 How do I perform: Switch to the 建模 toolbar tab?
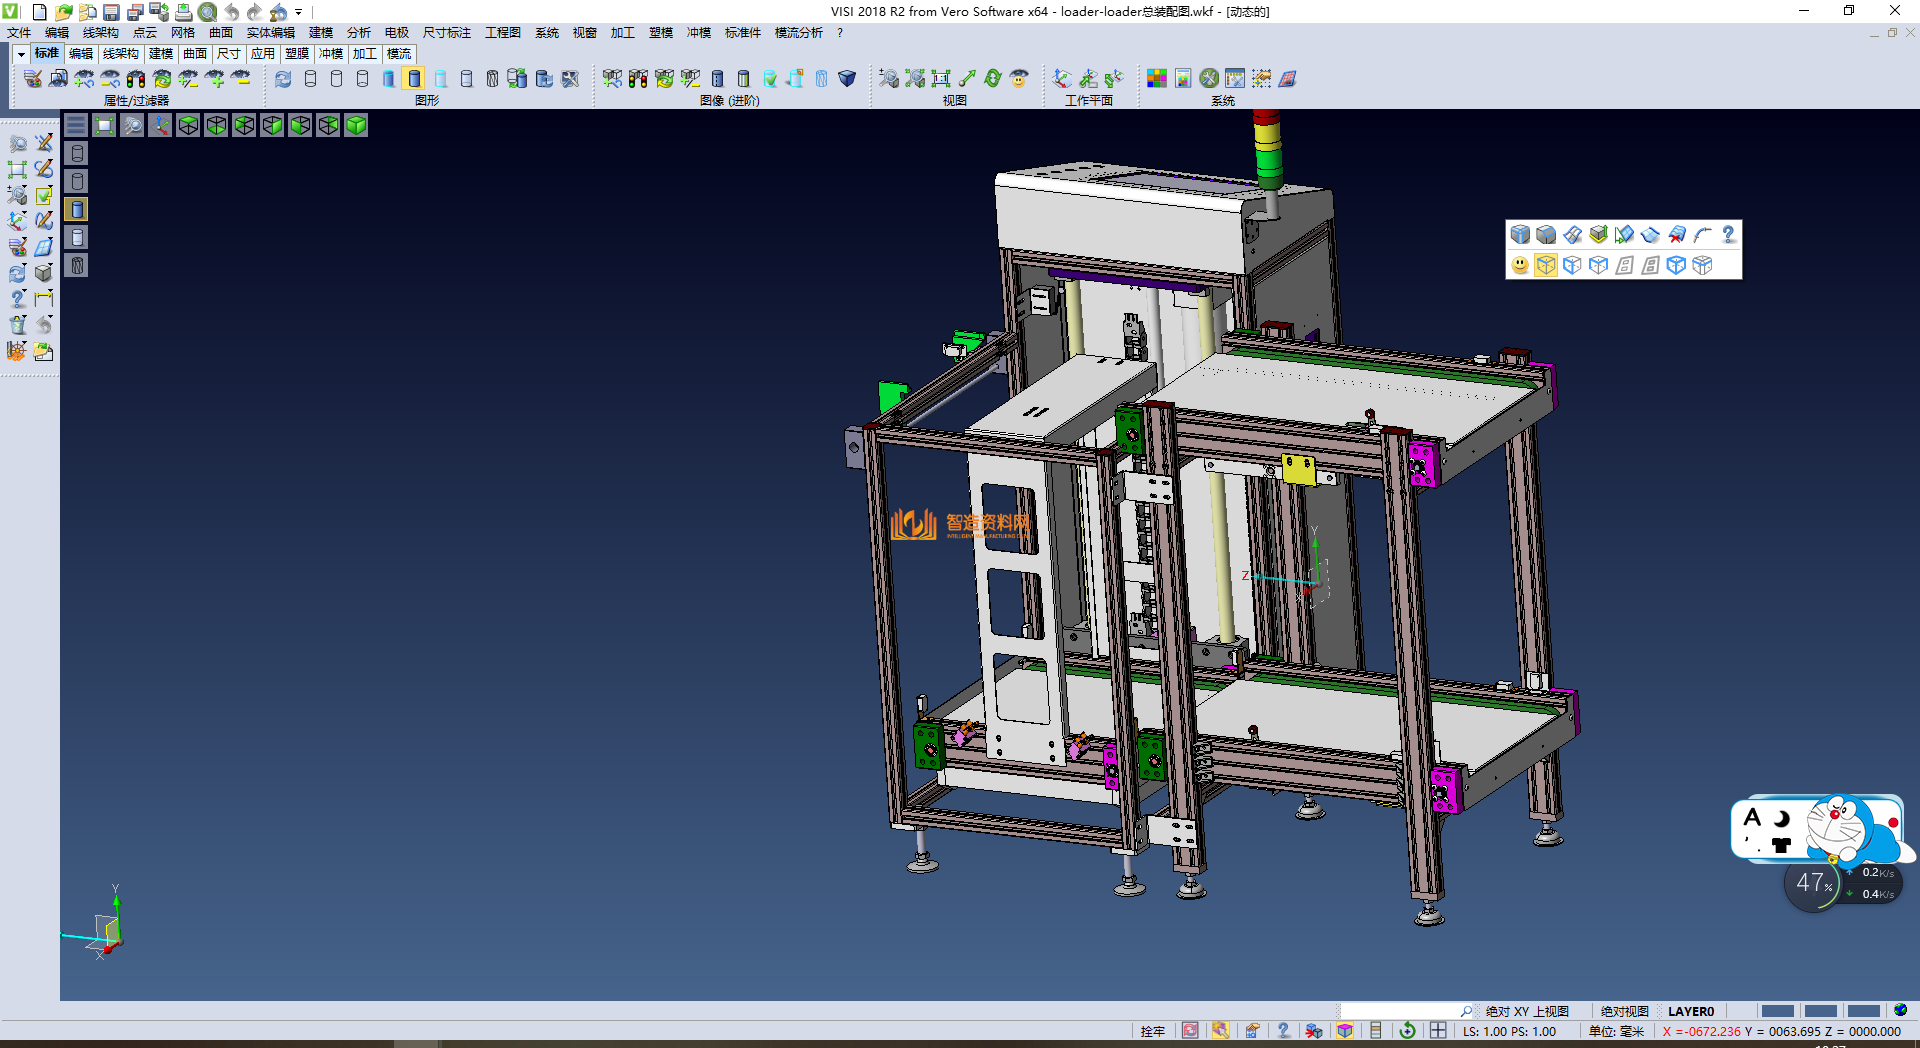[160, 54]
